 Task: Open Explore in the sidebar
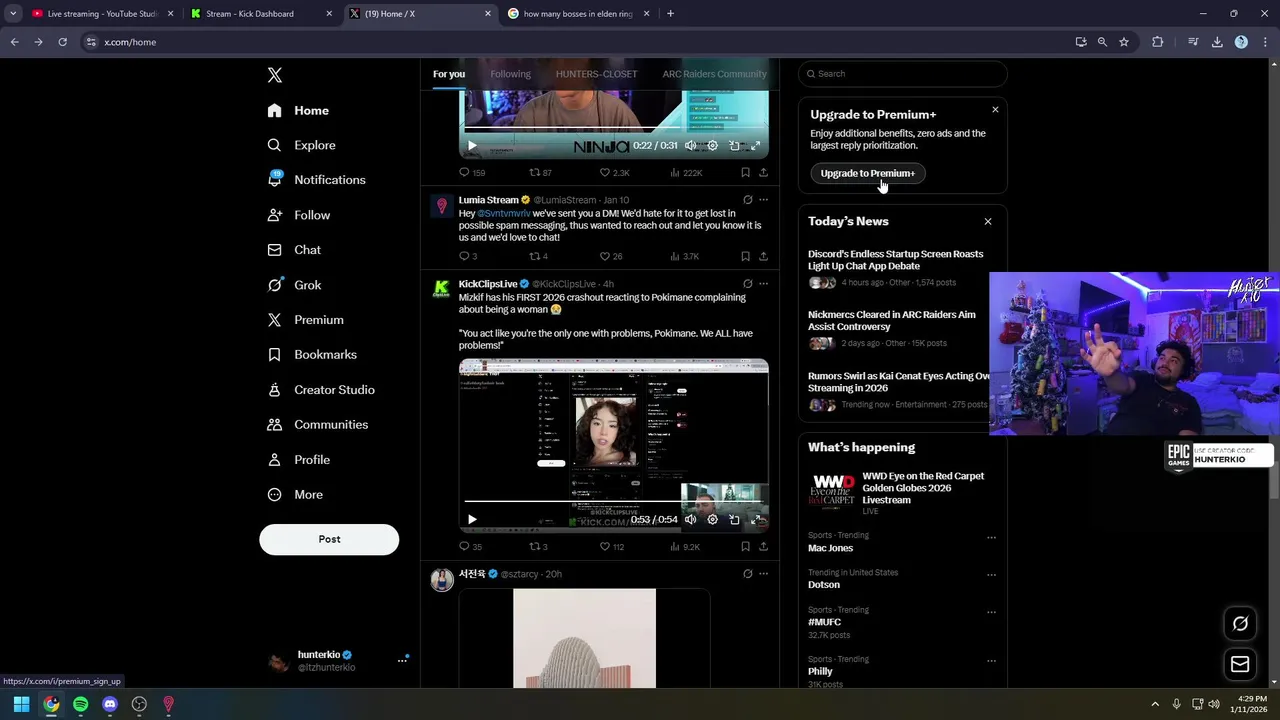tap(301, 145)
